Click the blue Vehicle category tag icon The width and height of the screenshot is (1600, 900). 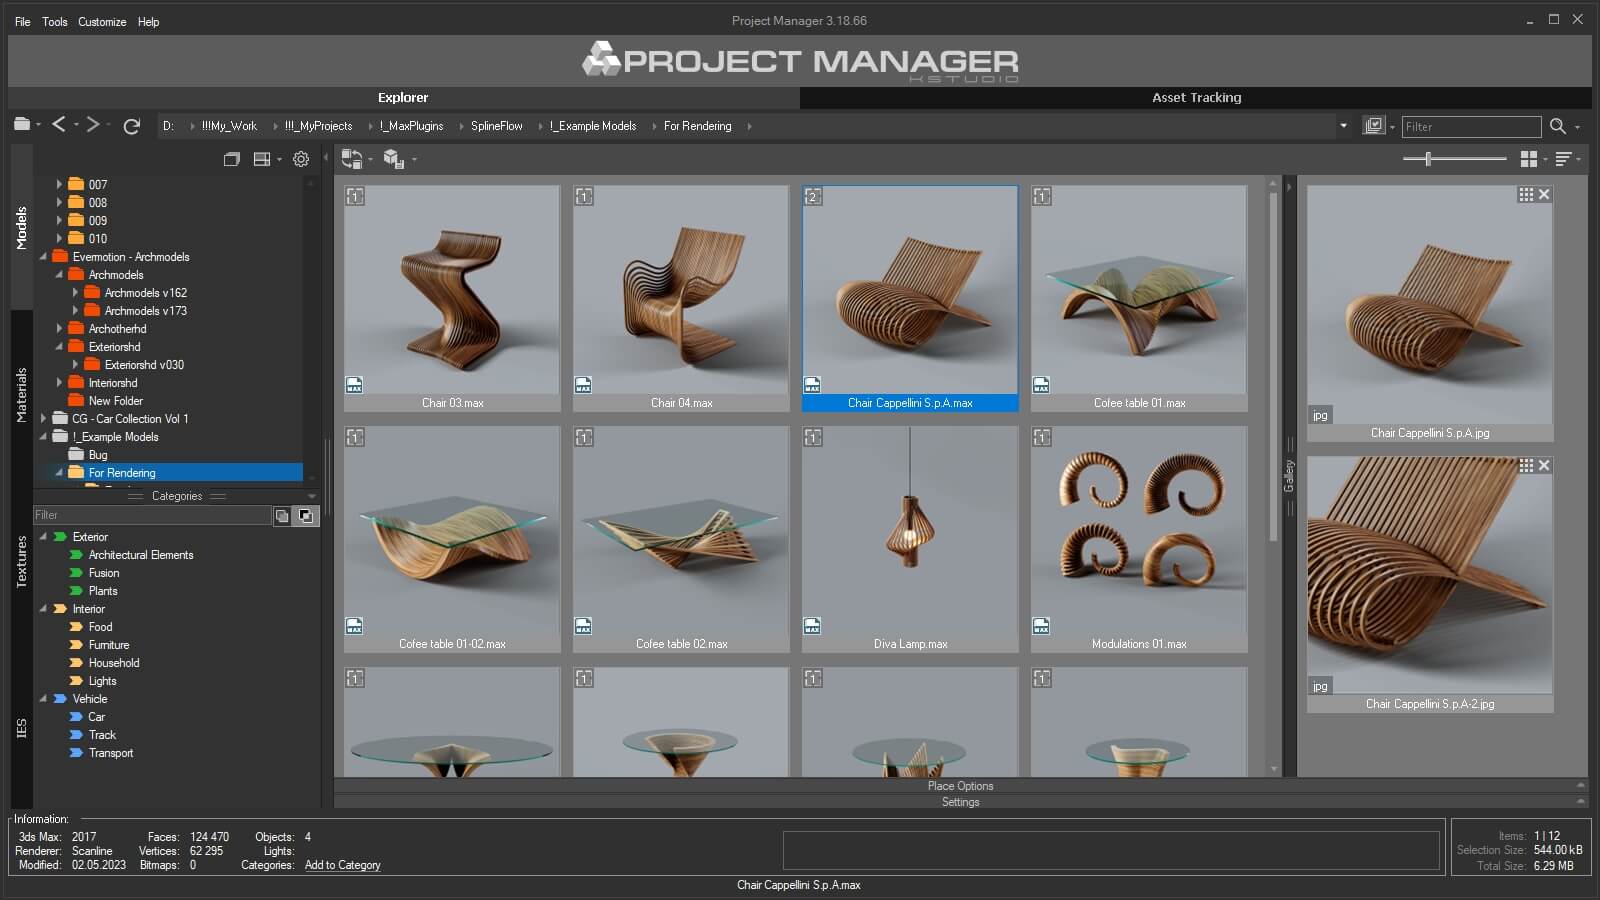pos(60,699)
